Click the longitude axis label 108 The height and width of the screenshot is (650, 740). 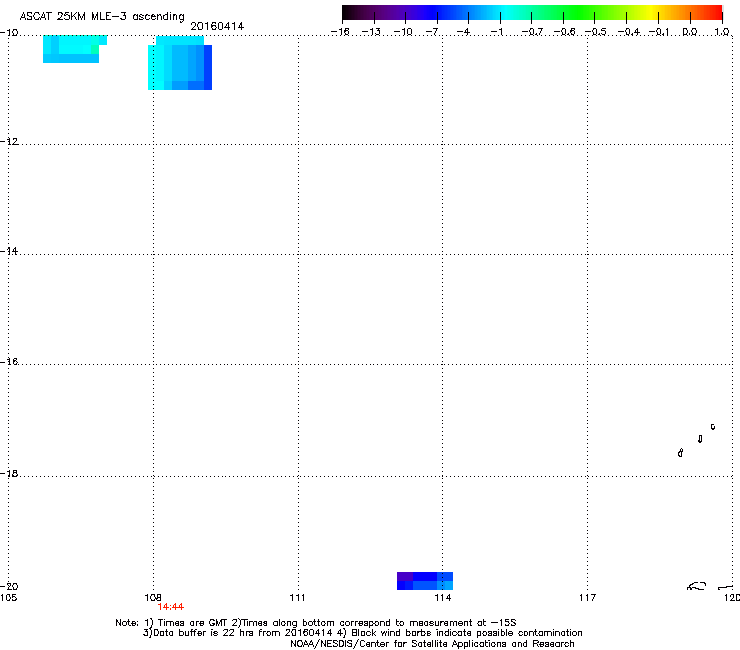(x=153, y=598)
